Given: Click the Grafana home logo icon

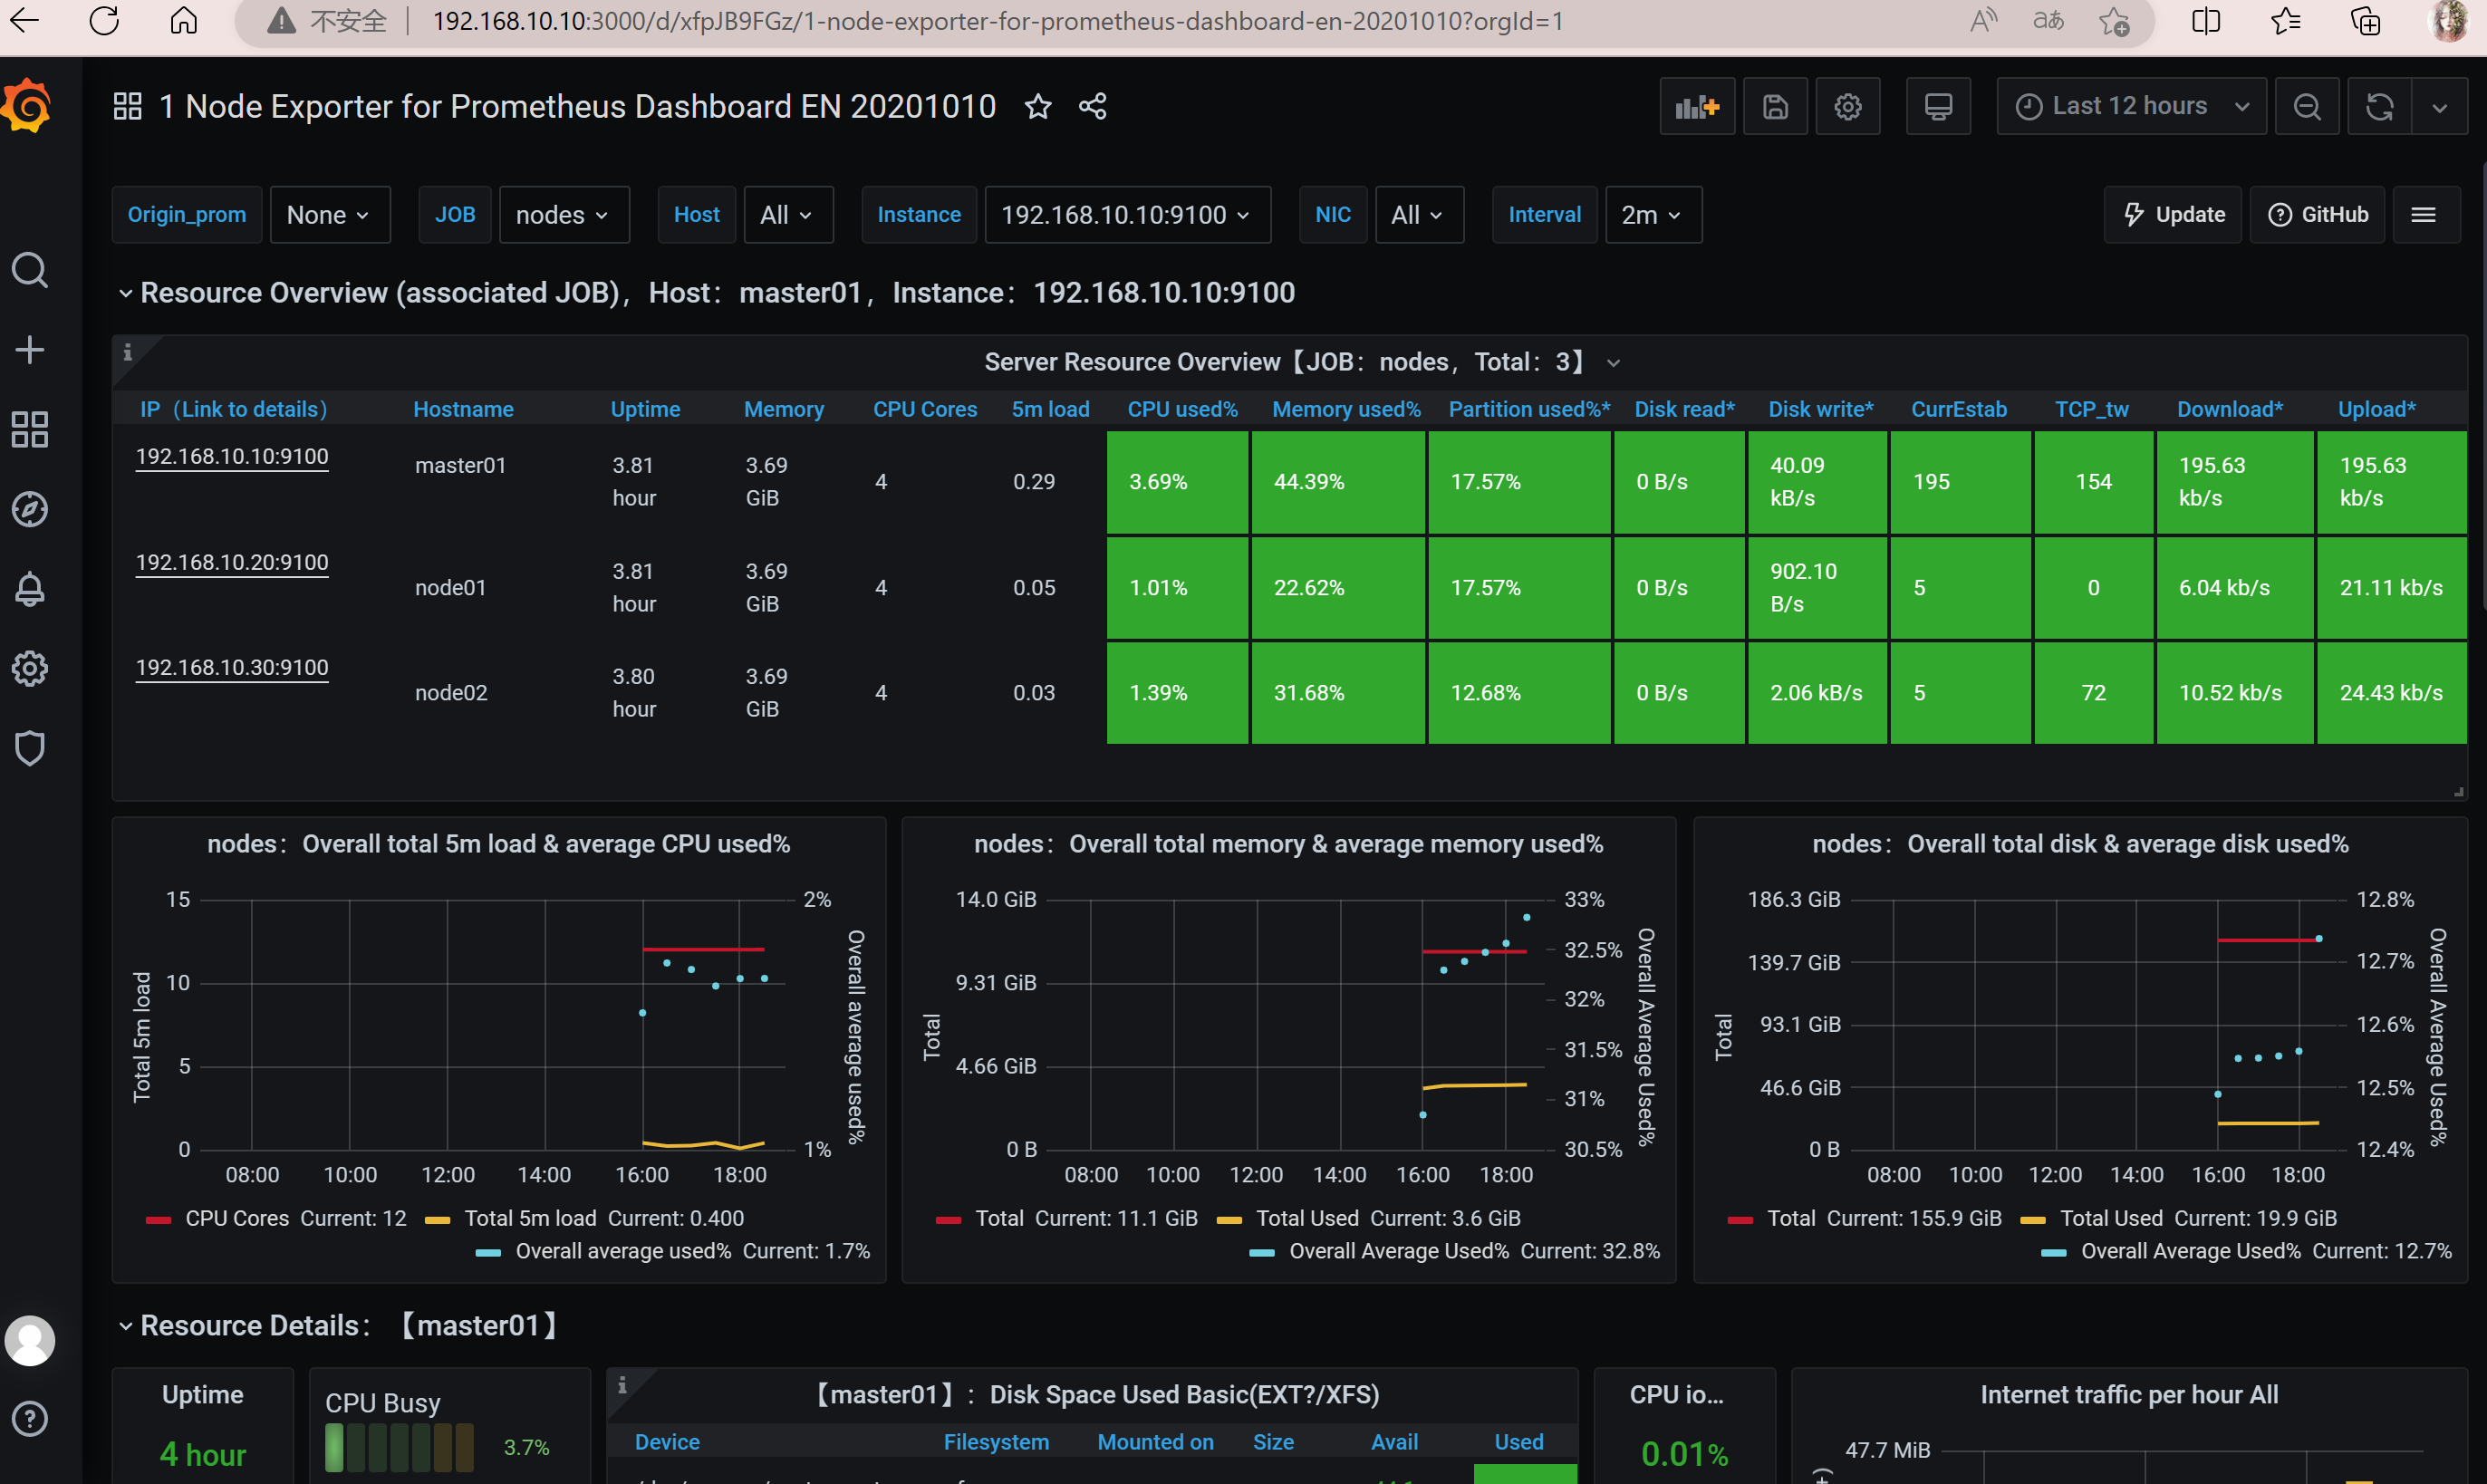Looking at the screenshot, I should click(28, 106).
